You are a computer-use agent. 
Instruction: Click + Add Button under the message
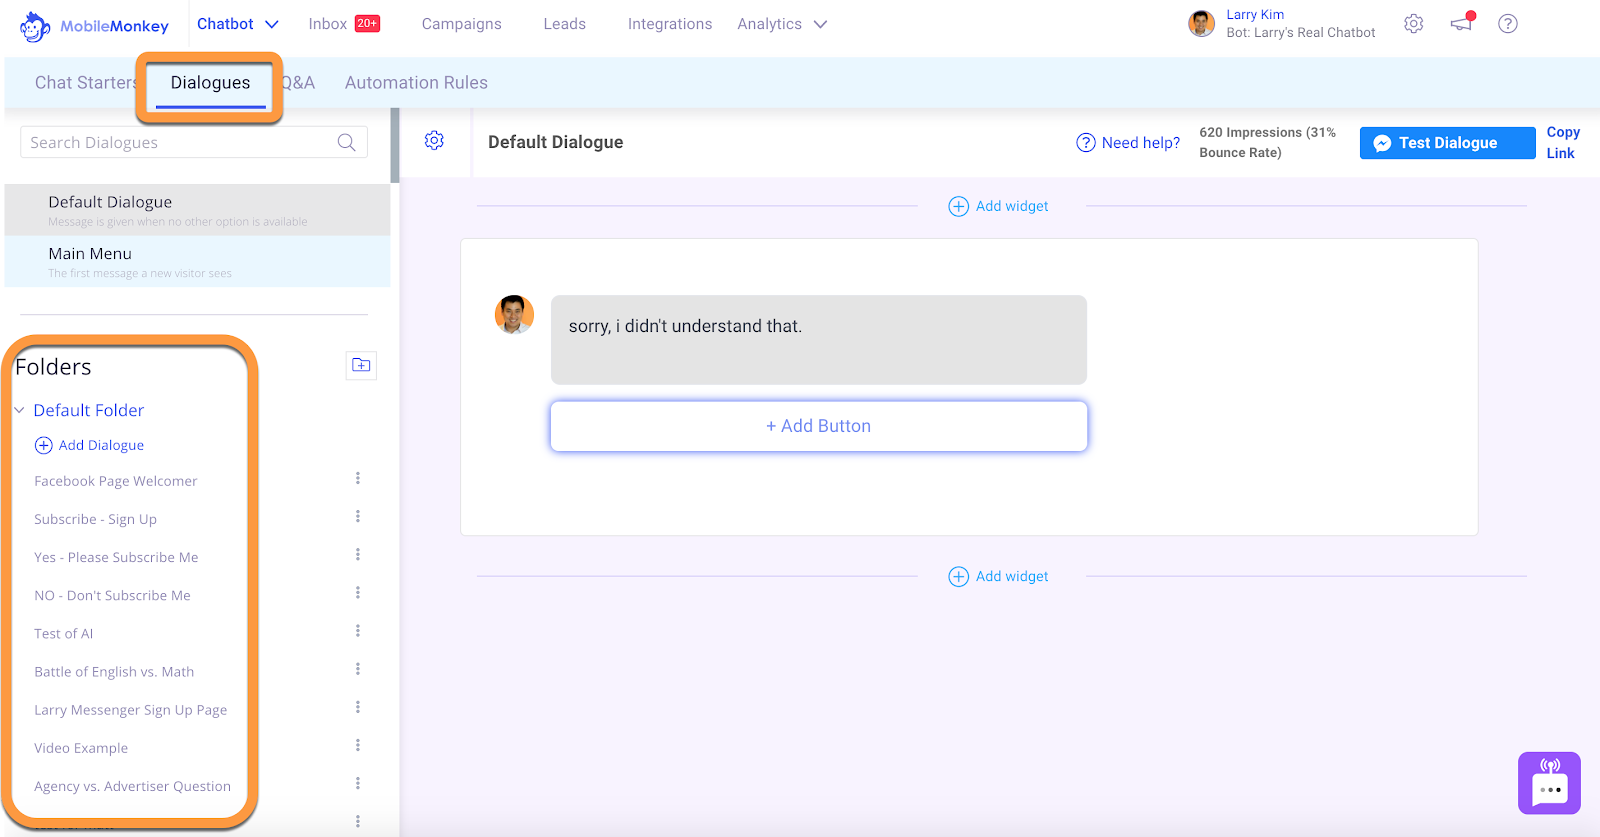click(819, 426)
